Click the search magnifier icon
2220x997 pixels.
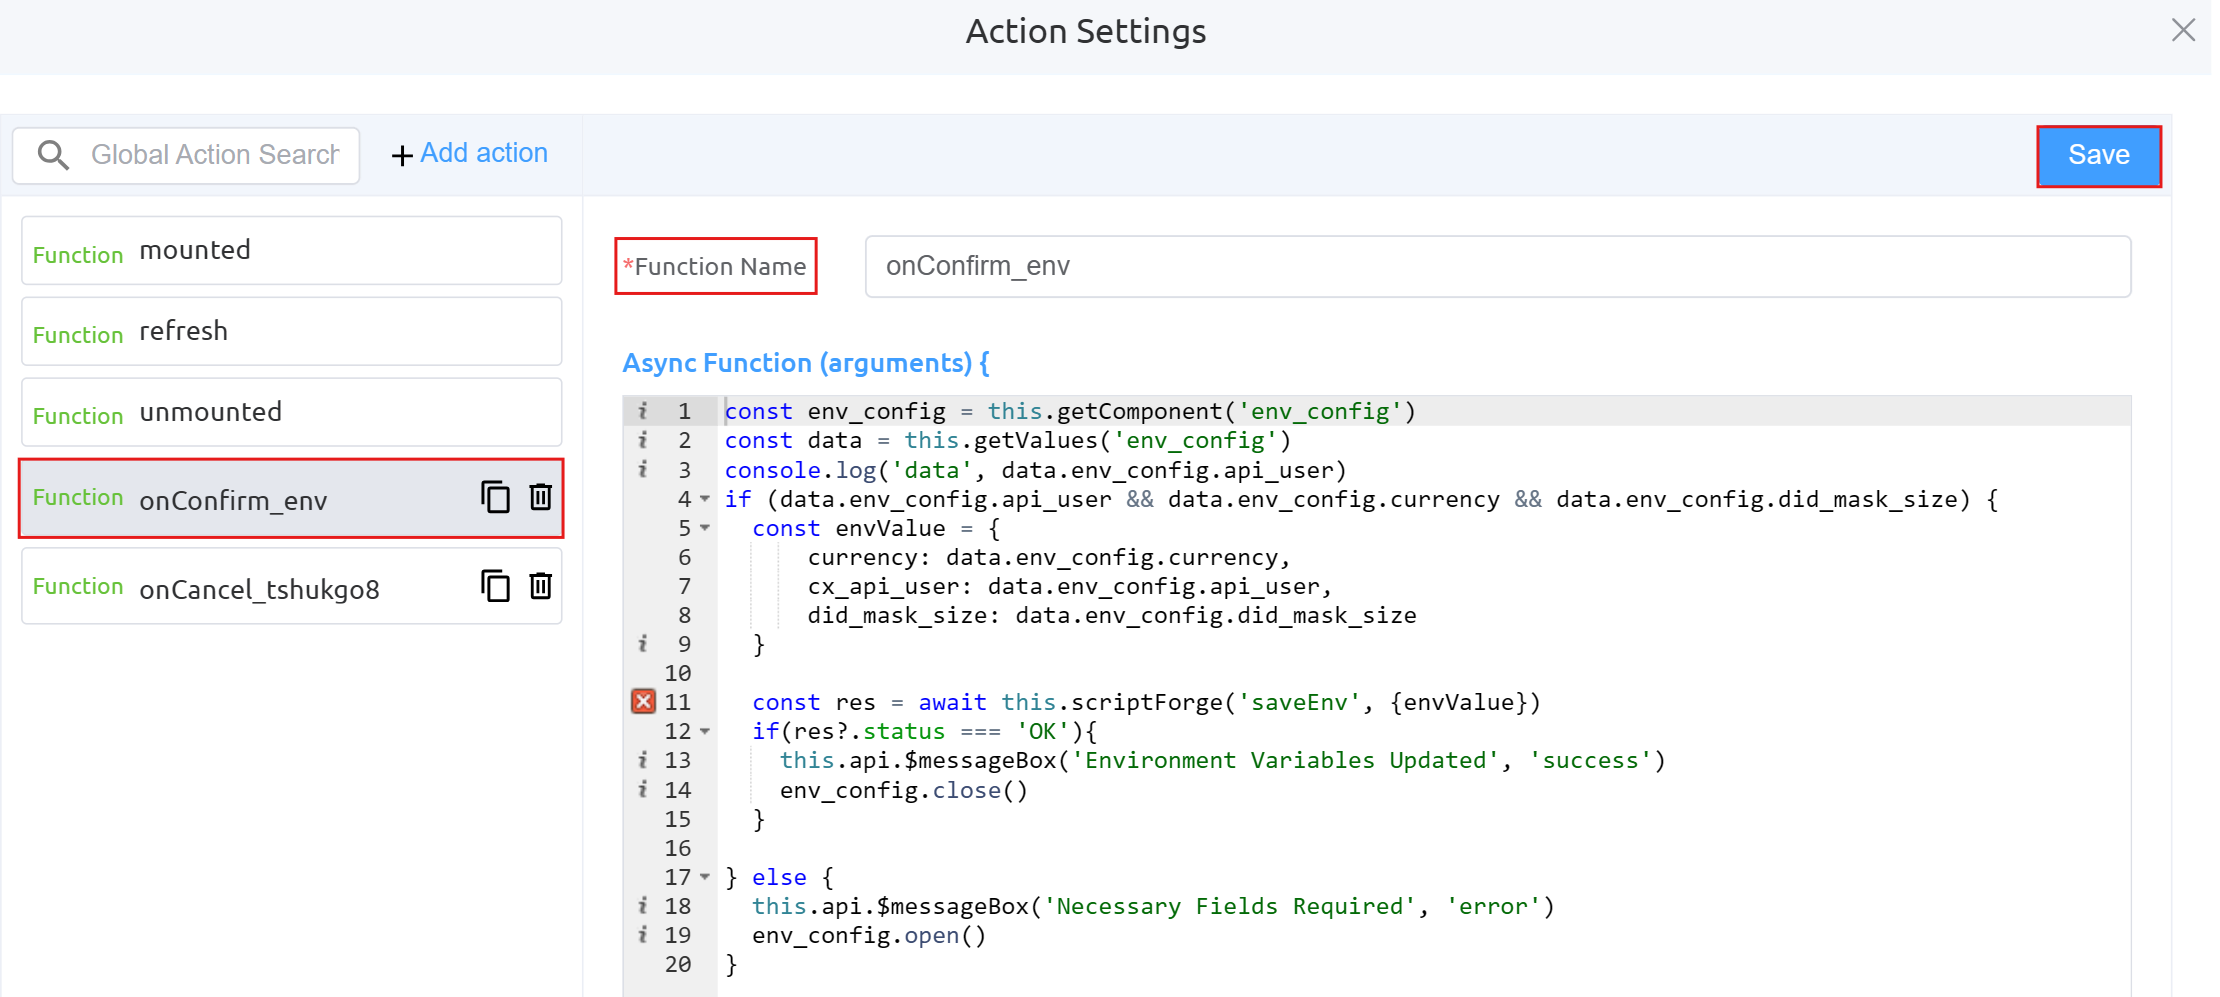[53, 155]
